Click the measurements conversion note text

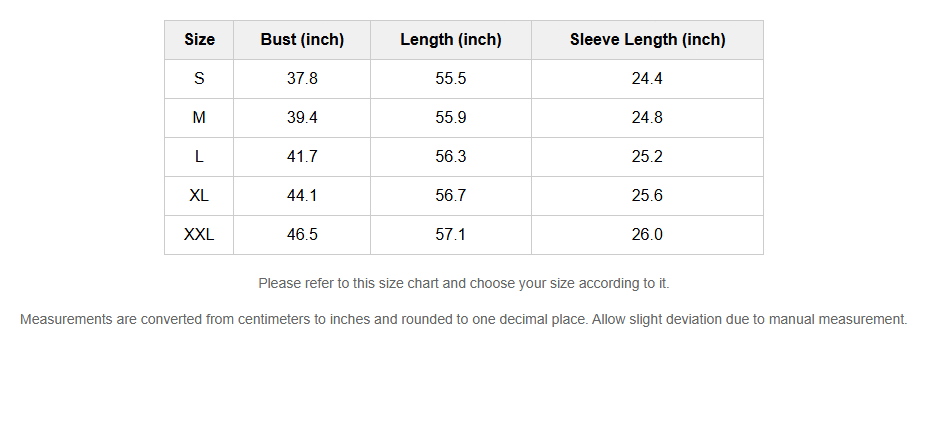tap(464, 320)
